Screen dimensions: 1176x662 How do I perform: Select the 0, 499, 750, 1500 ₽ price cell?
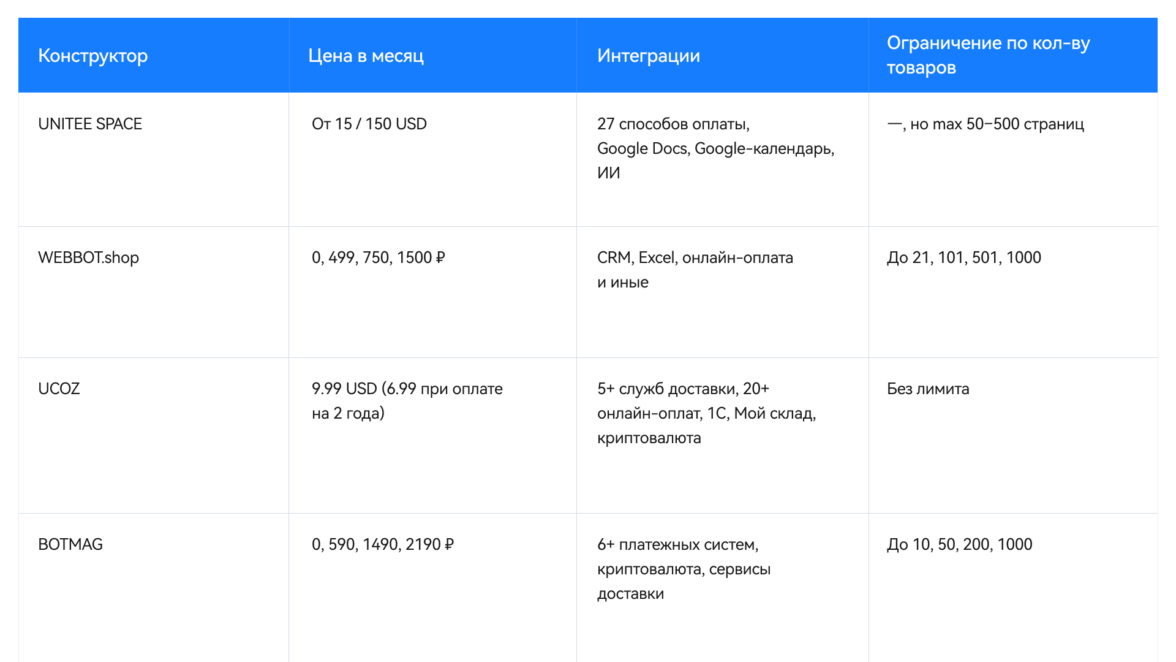click(378, 257)
